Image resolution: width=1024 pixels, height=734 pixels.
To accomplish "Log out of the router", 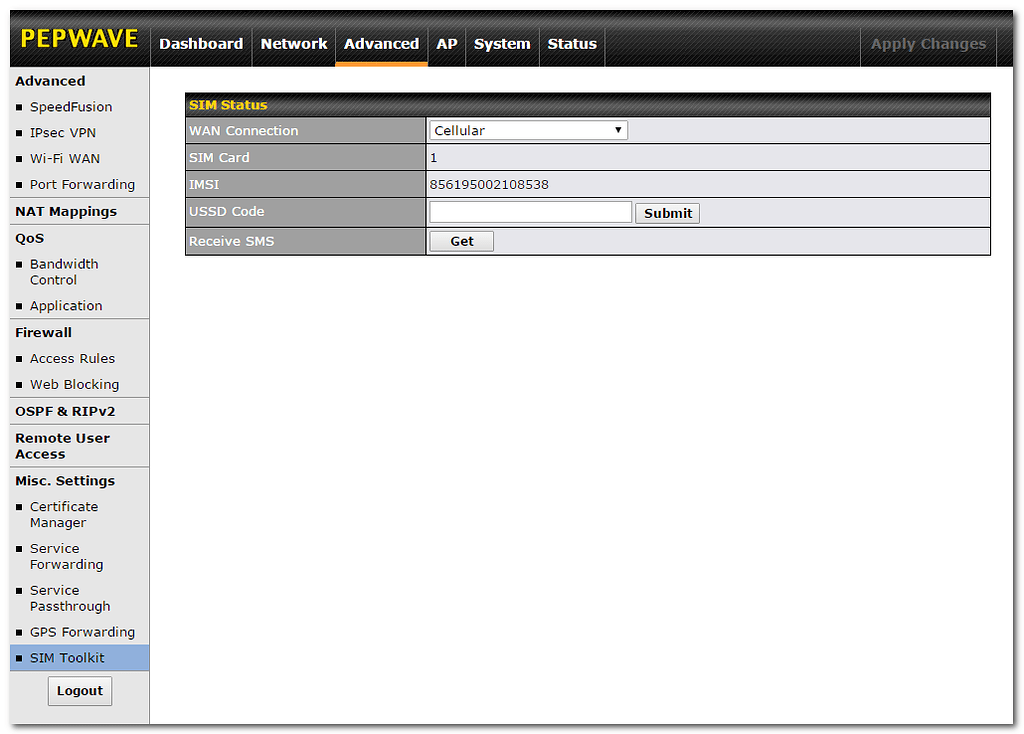I will pyautogui.click(x=79, y=690).
